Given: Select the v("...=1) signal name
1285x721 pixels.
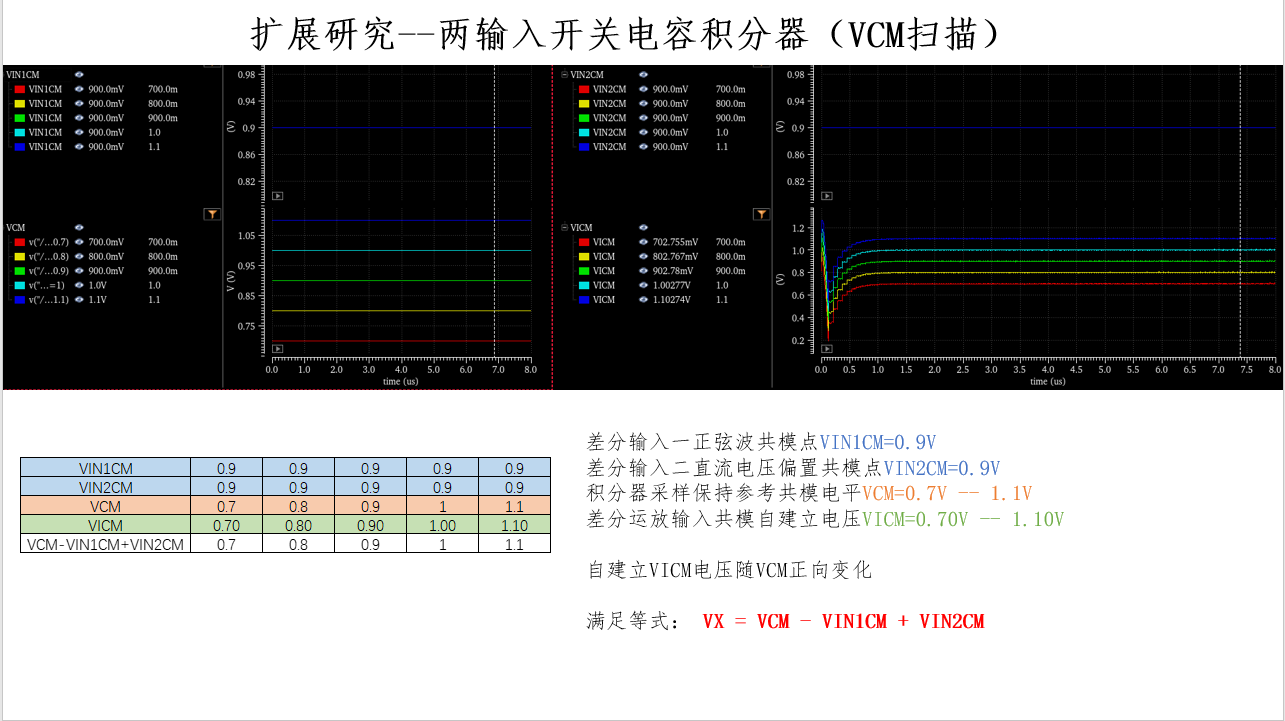Looking at the screenshot, I should point(49,285).
